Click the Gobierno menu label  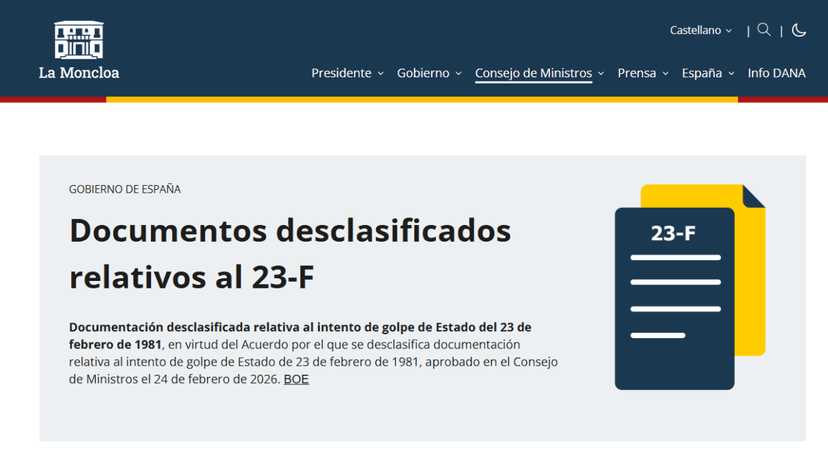pos(423,73)
